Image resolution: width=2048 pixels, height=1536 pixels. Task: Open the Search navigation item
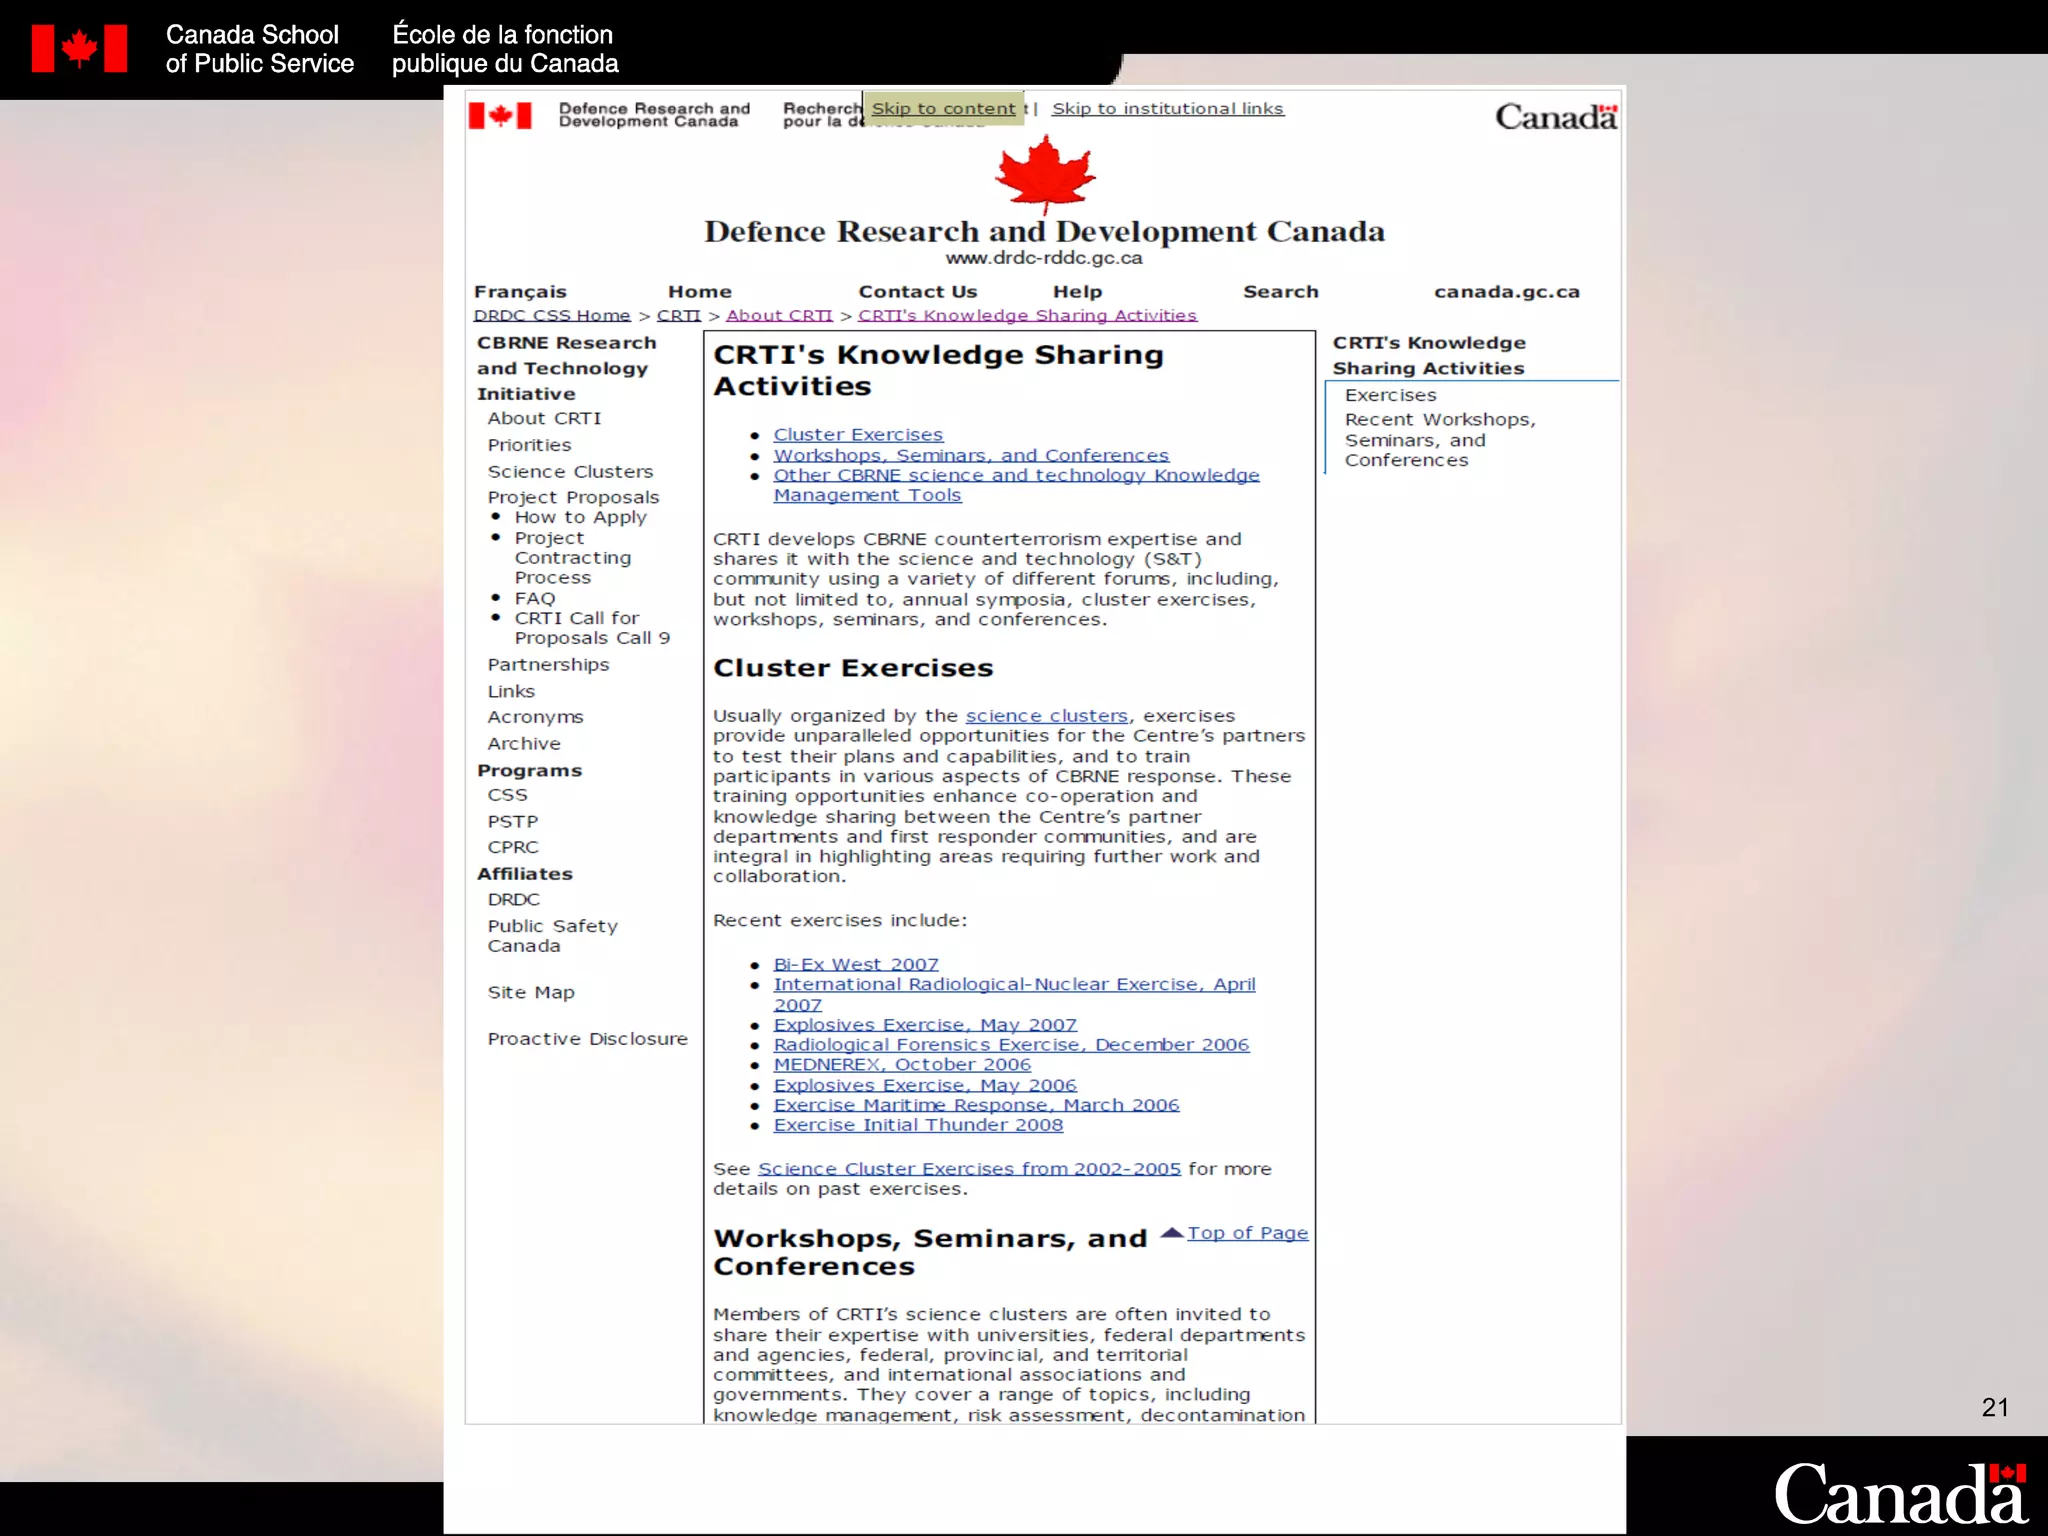(x=1280, y=292)
